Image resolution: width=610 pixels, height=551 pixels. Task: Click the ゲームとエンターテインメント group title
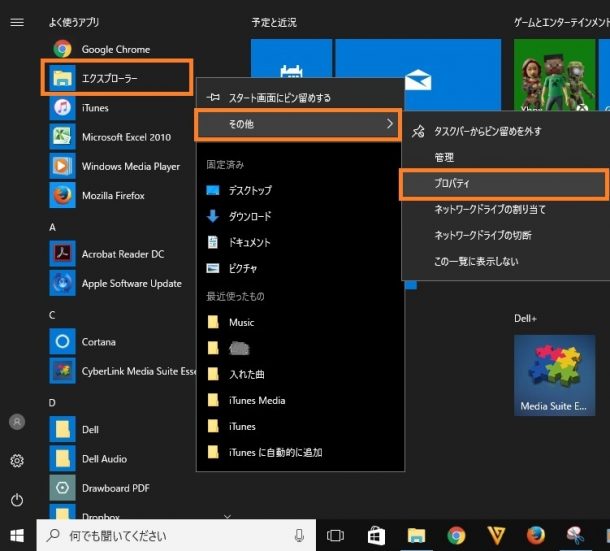(x=561, y=23)
